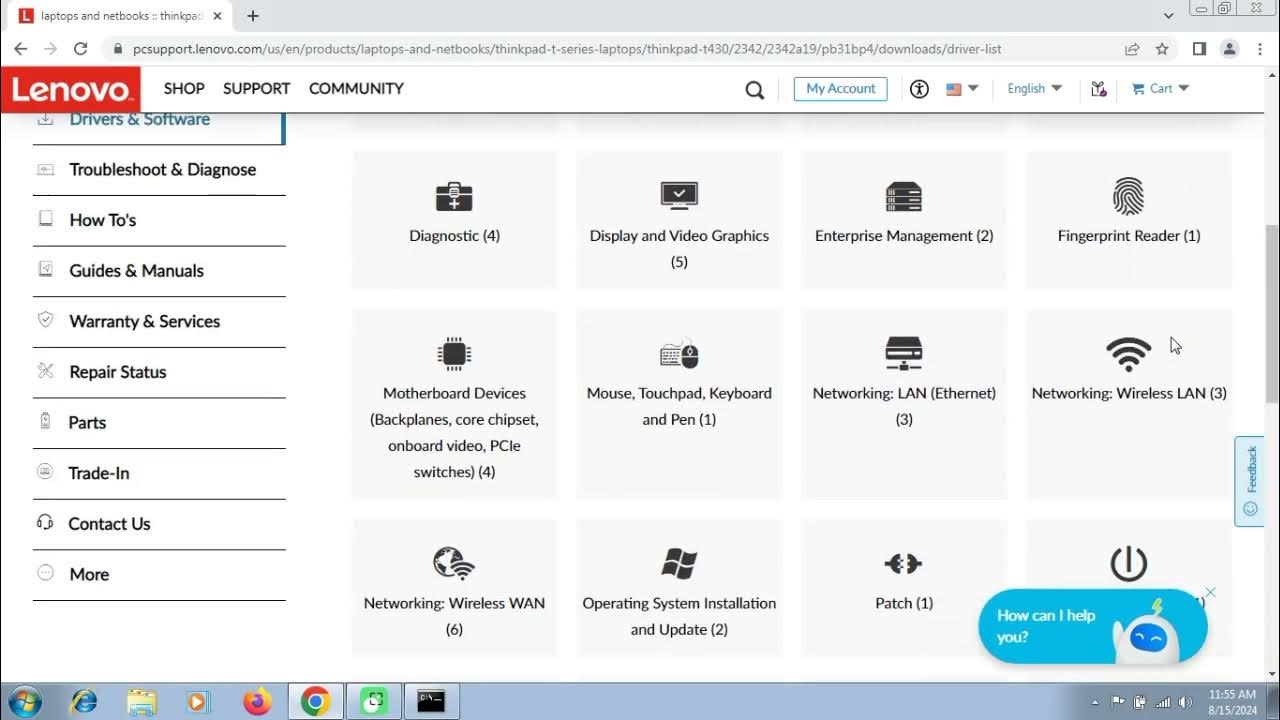This screenshot has height=720, width=1280.
Task: Select the Power Management power icon
Action: (x=1129, y=564)
